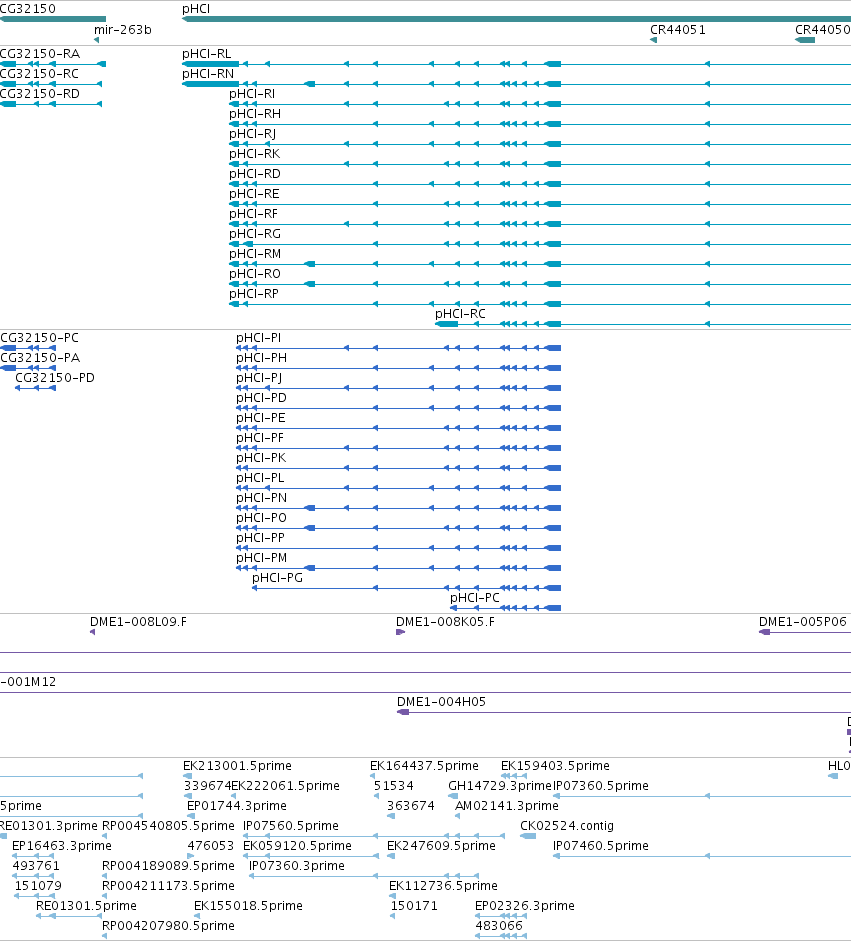This screenshot has width=851, height=941.
Task: Click the CR44051 gene label
Action: pos(678,29)
